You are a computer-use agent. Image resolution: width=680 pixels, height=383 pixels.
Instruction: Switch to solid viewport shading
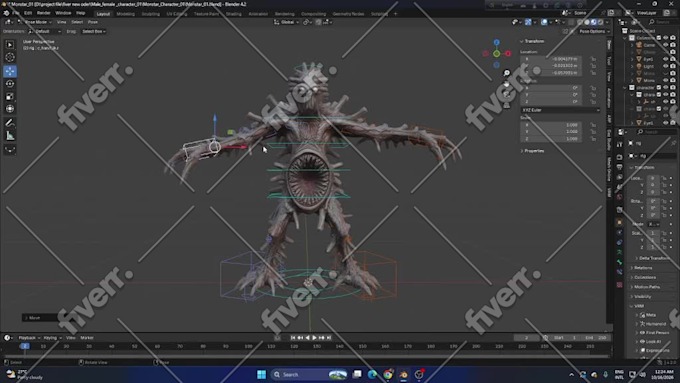click(x=587, y=22)
